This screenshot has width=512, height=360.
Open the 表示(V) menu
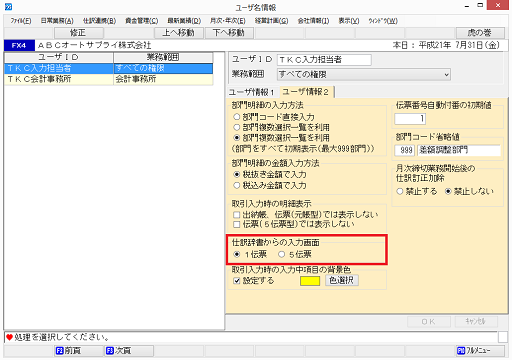(349, 21)
